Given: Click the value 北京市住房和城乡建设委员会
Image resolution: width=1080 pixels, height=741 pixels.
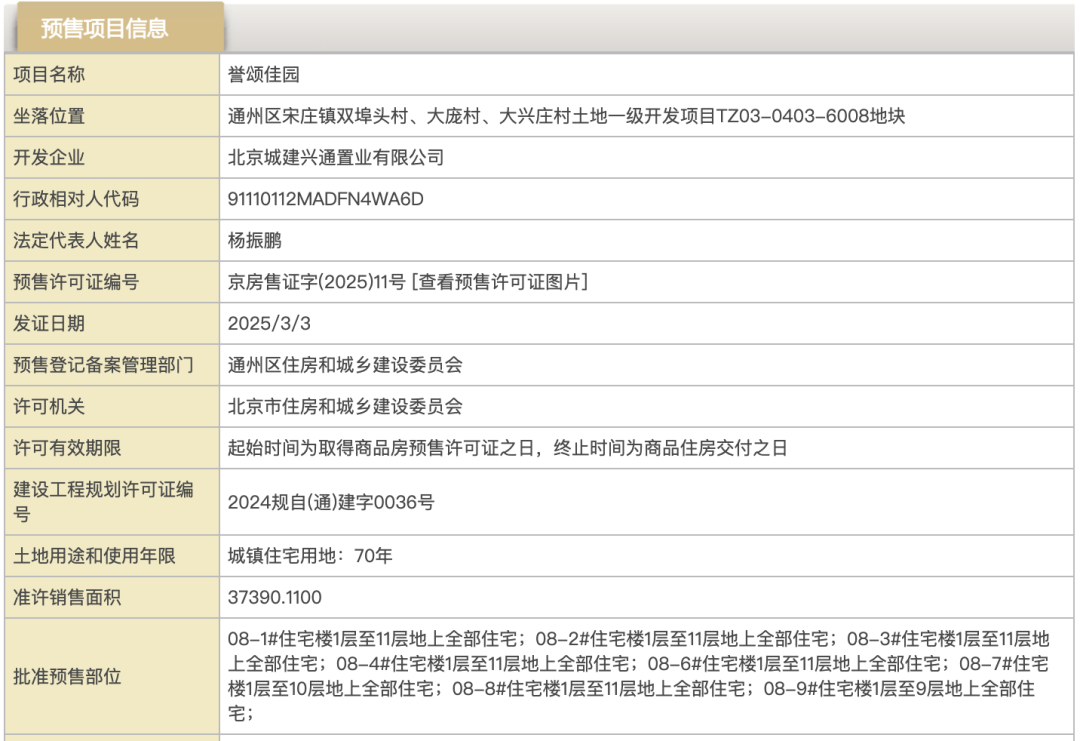Looking at the screenshot, I should 344,406.
